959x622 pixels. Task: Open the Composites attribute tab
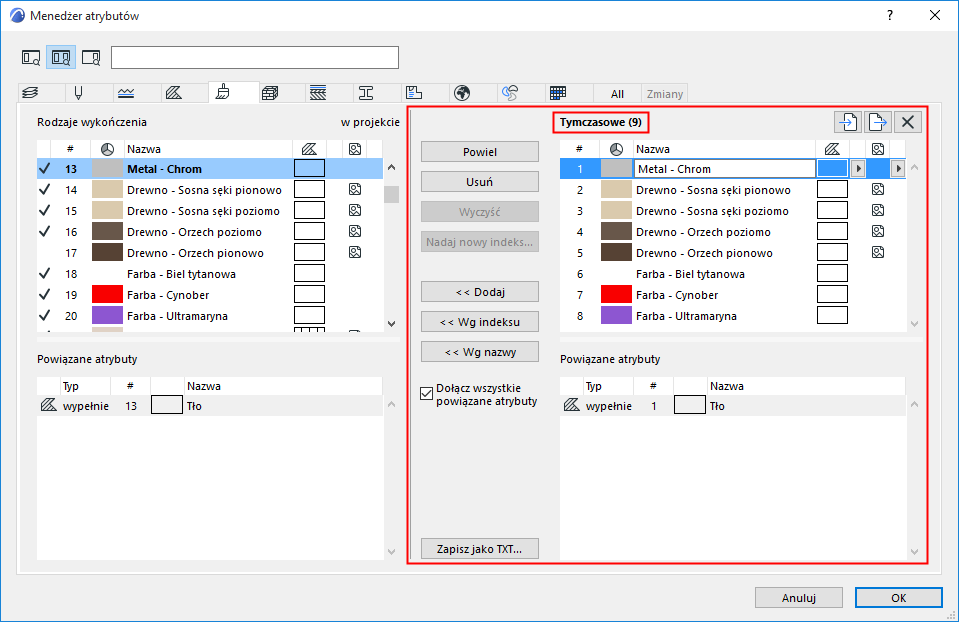pos(318,93)
